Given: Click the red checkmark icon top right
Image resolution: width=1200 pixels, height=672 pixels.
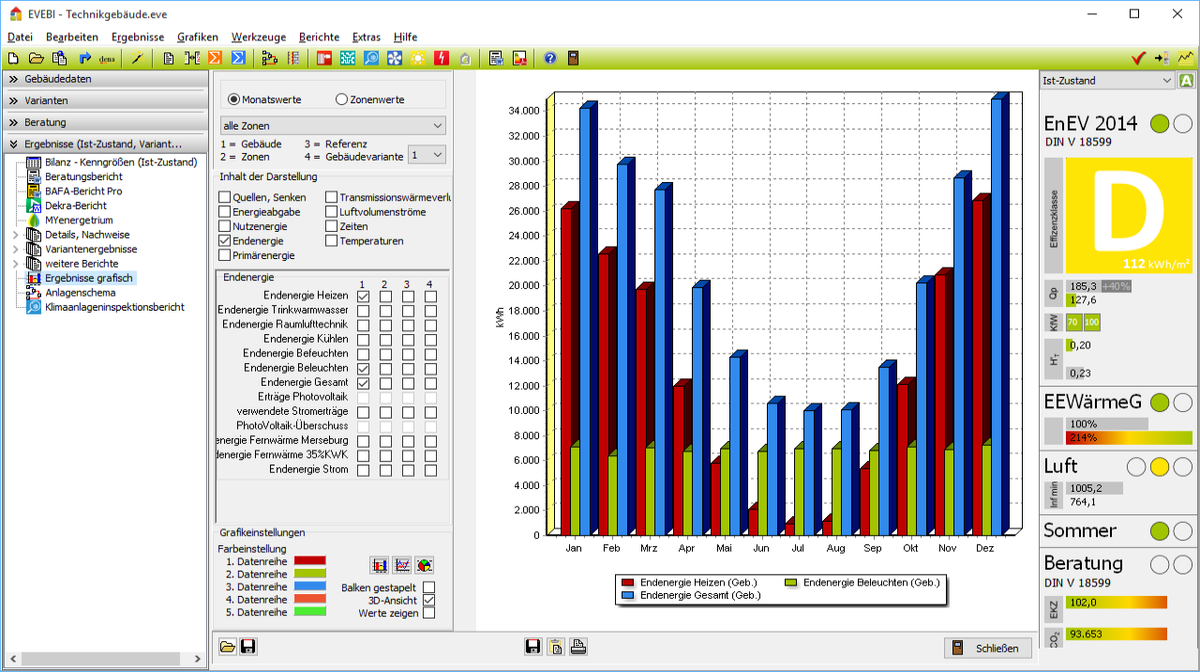Looking at the screenshot, I should [1138, 58].
